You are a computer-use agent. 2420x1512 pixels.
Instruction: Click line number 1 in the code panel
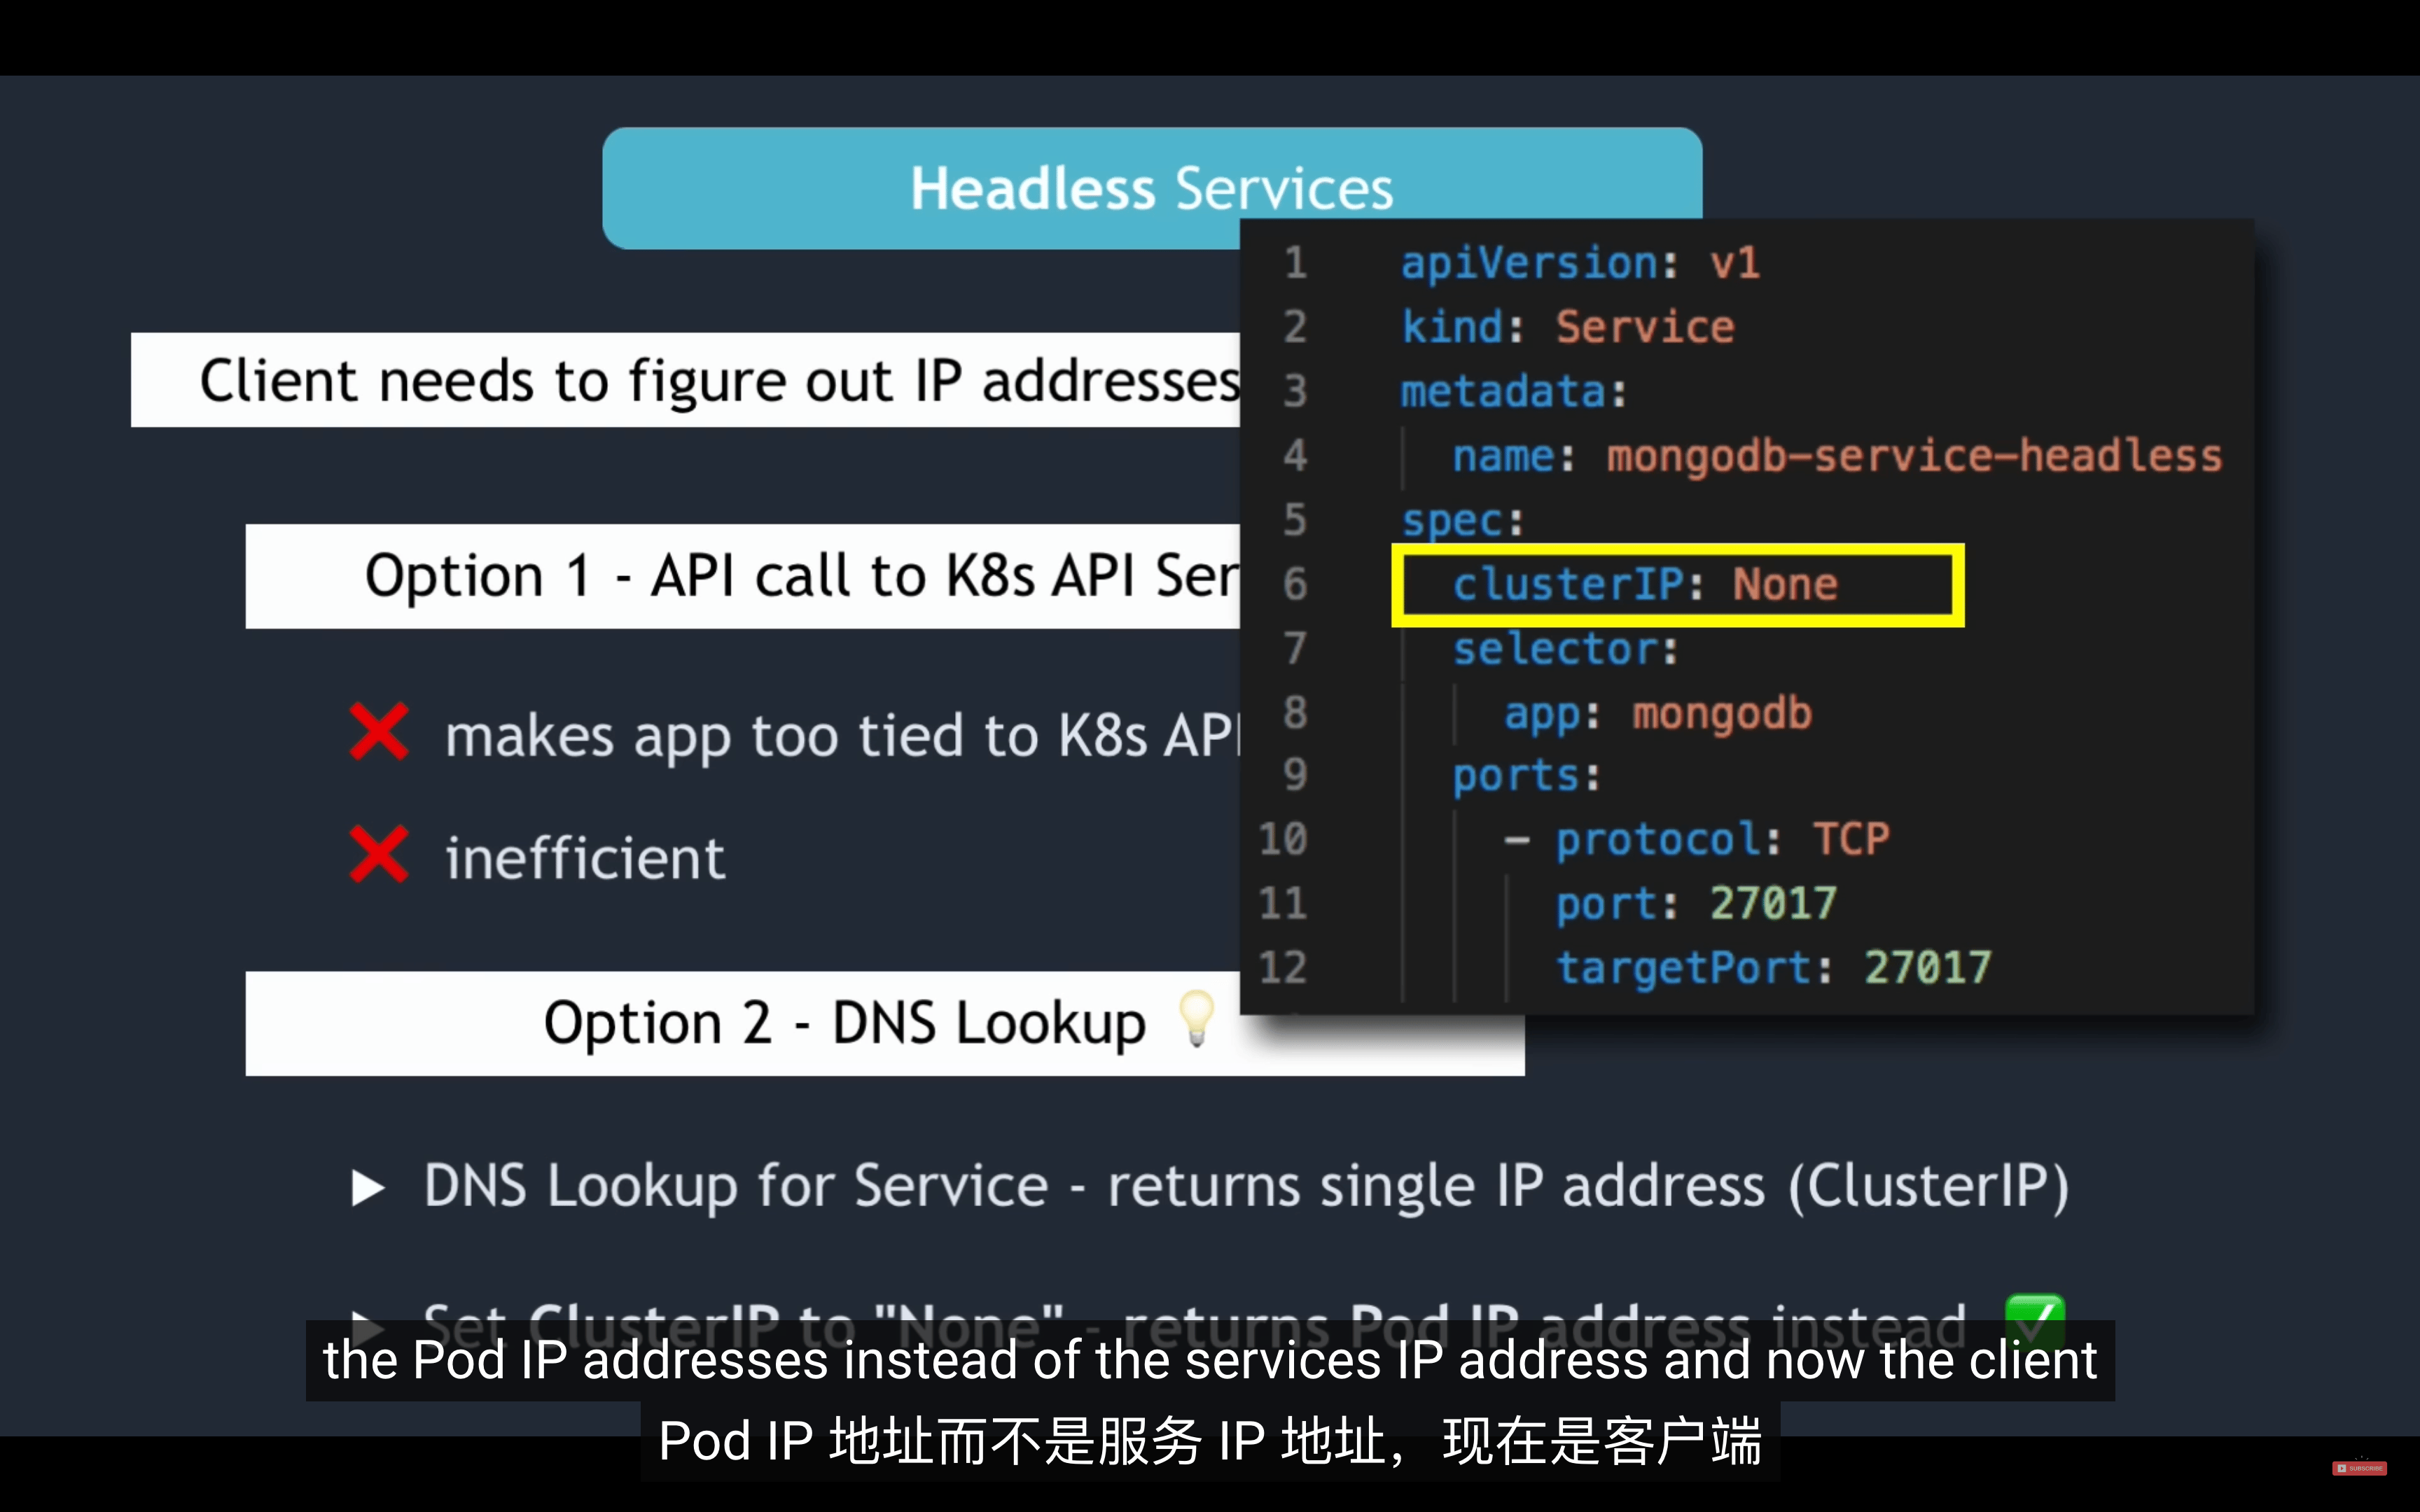click(x=1295, y=263)
